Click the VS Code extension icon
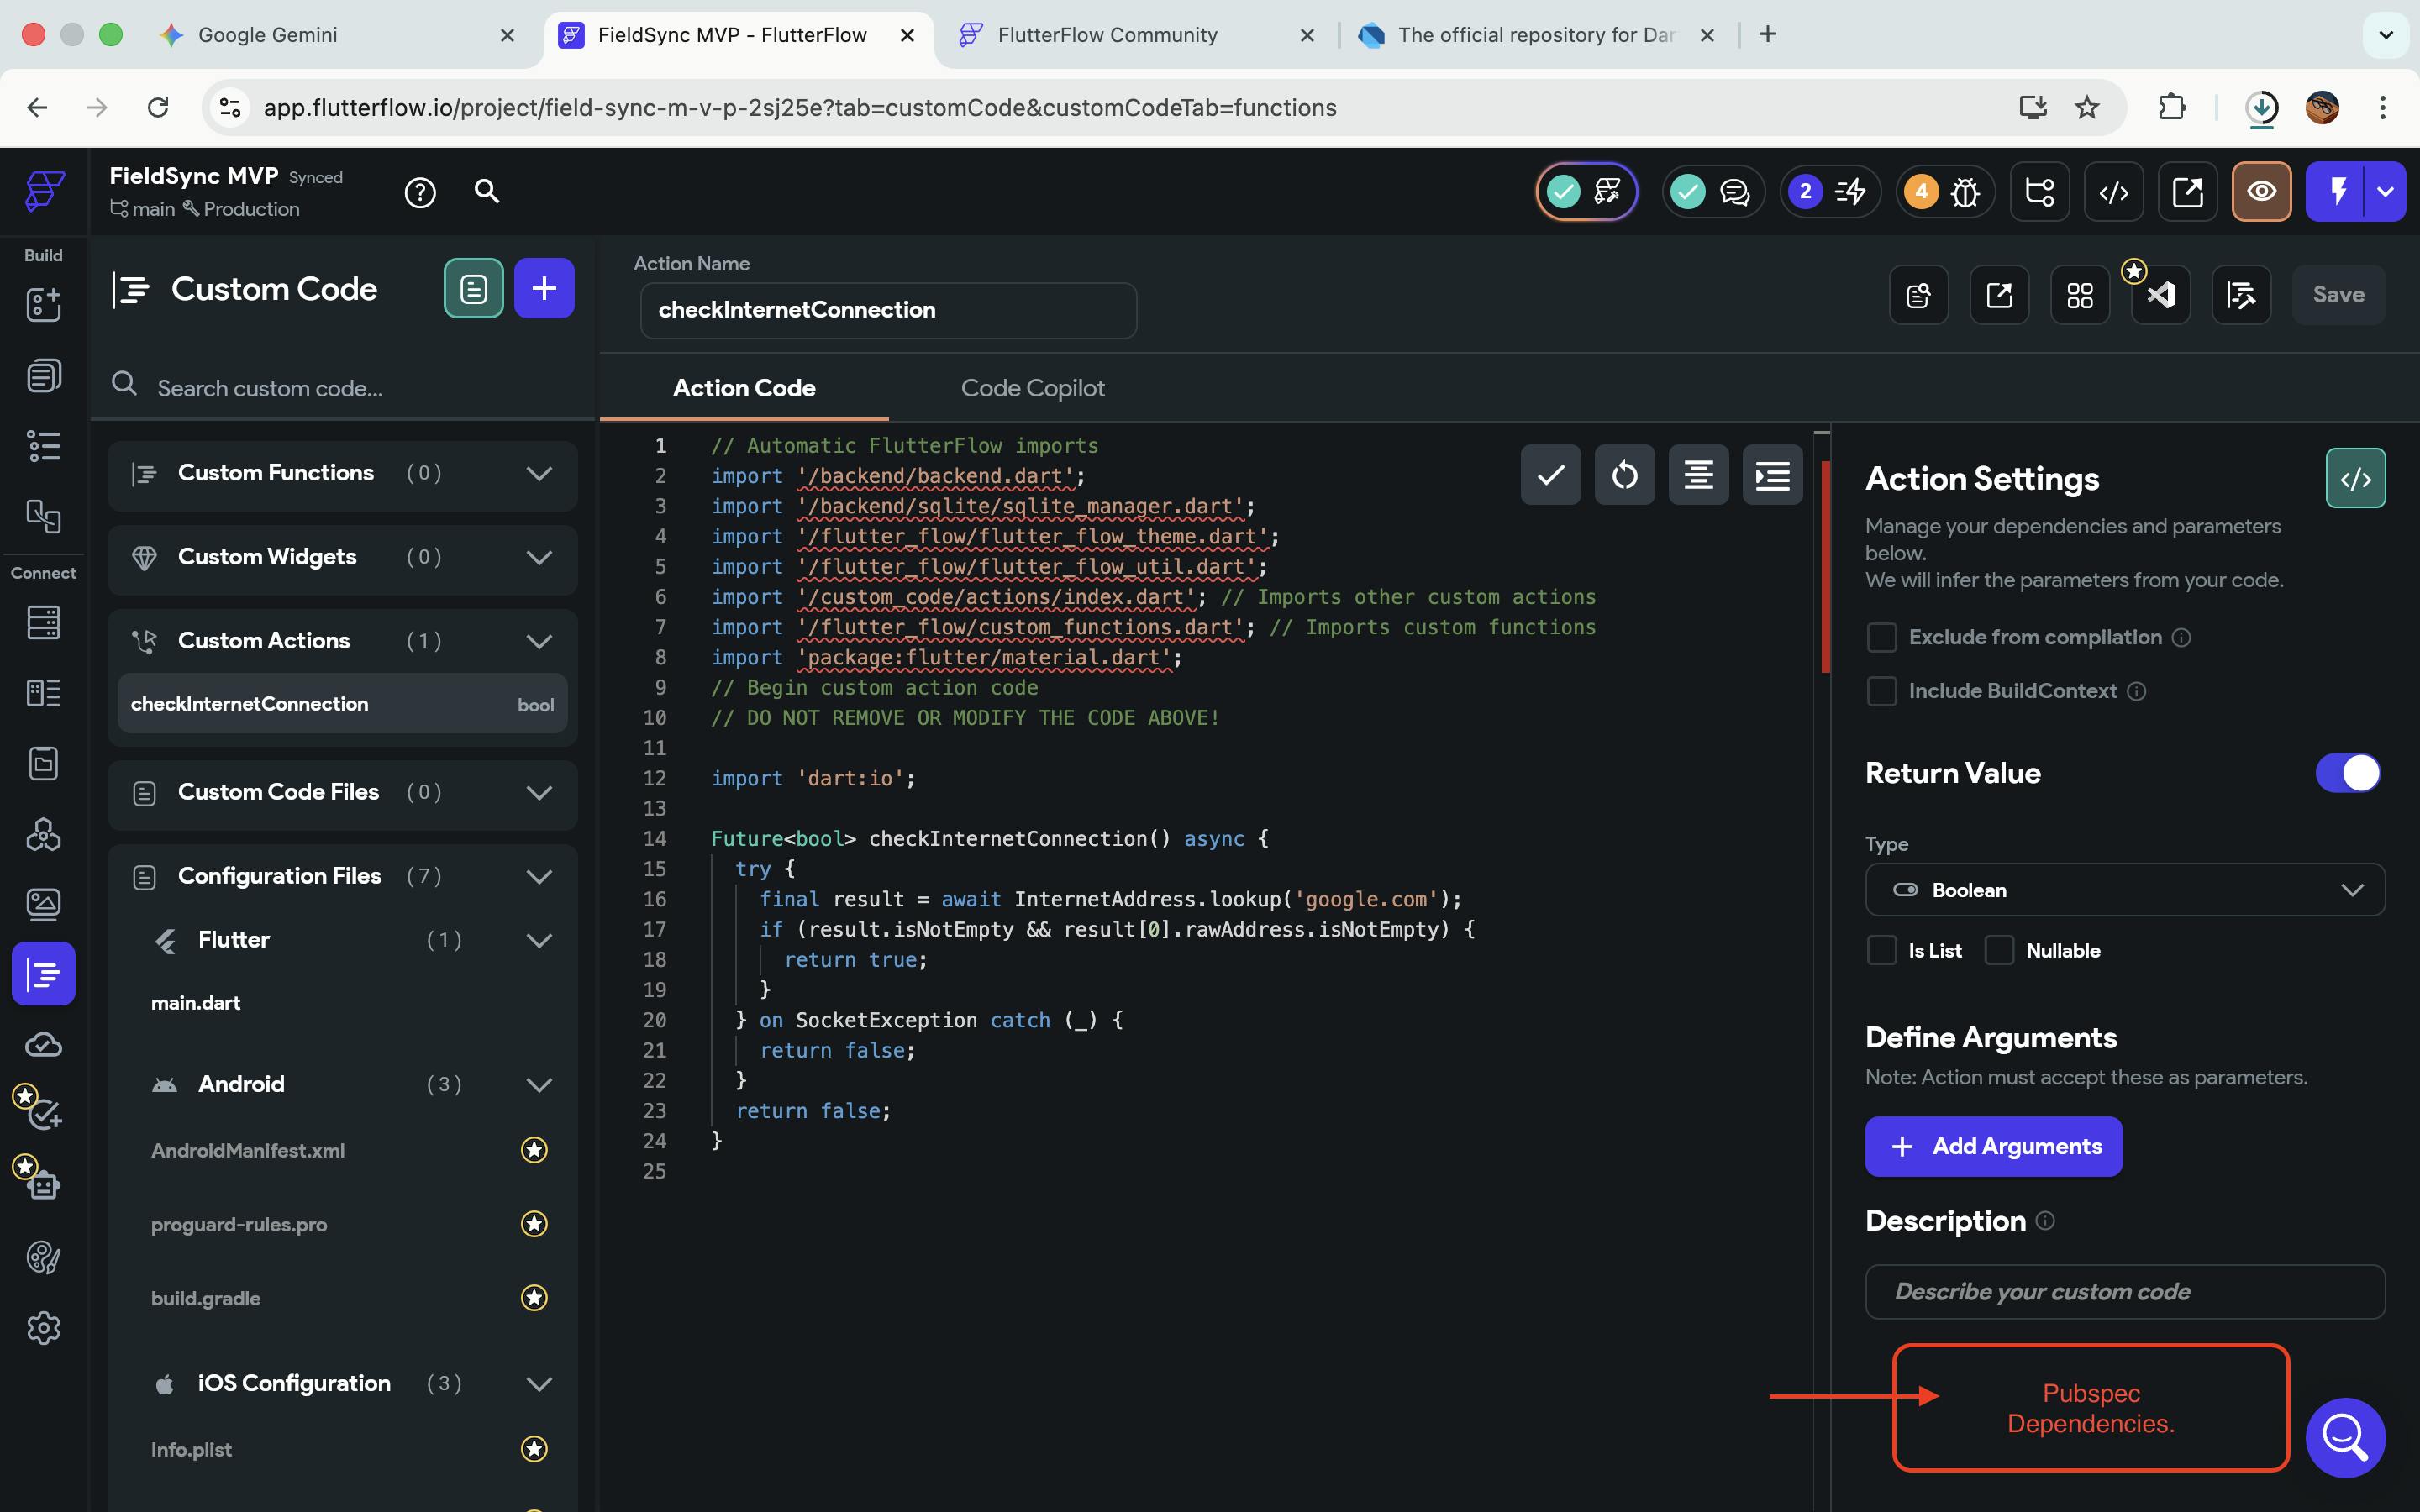 pos(2160,295)
